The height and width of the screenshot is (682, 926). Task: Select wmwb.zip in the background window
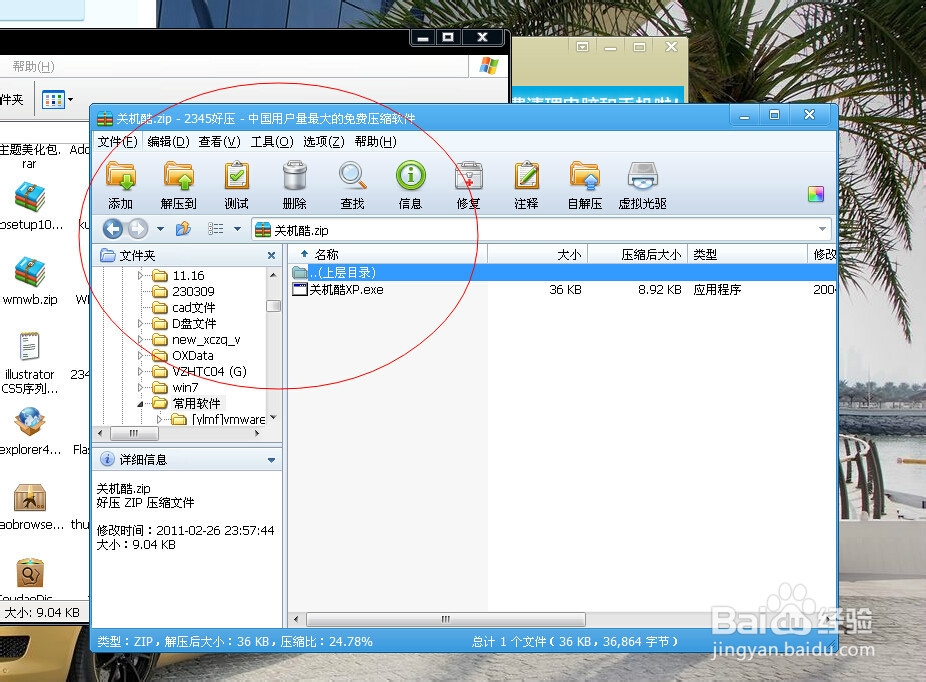coord(30,281)
